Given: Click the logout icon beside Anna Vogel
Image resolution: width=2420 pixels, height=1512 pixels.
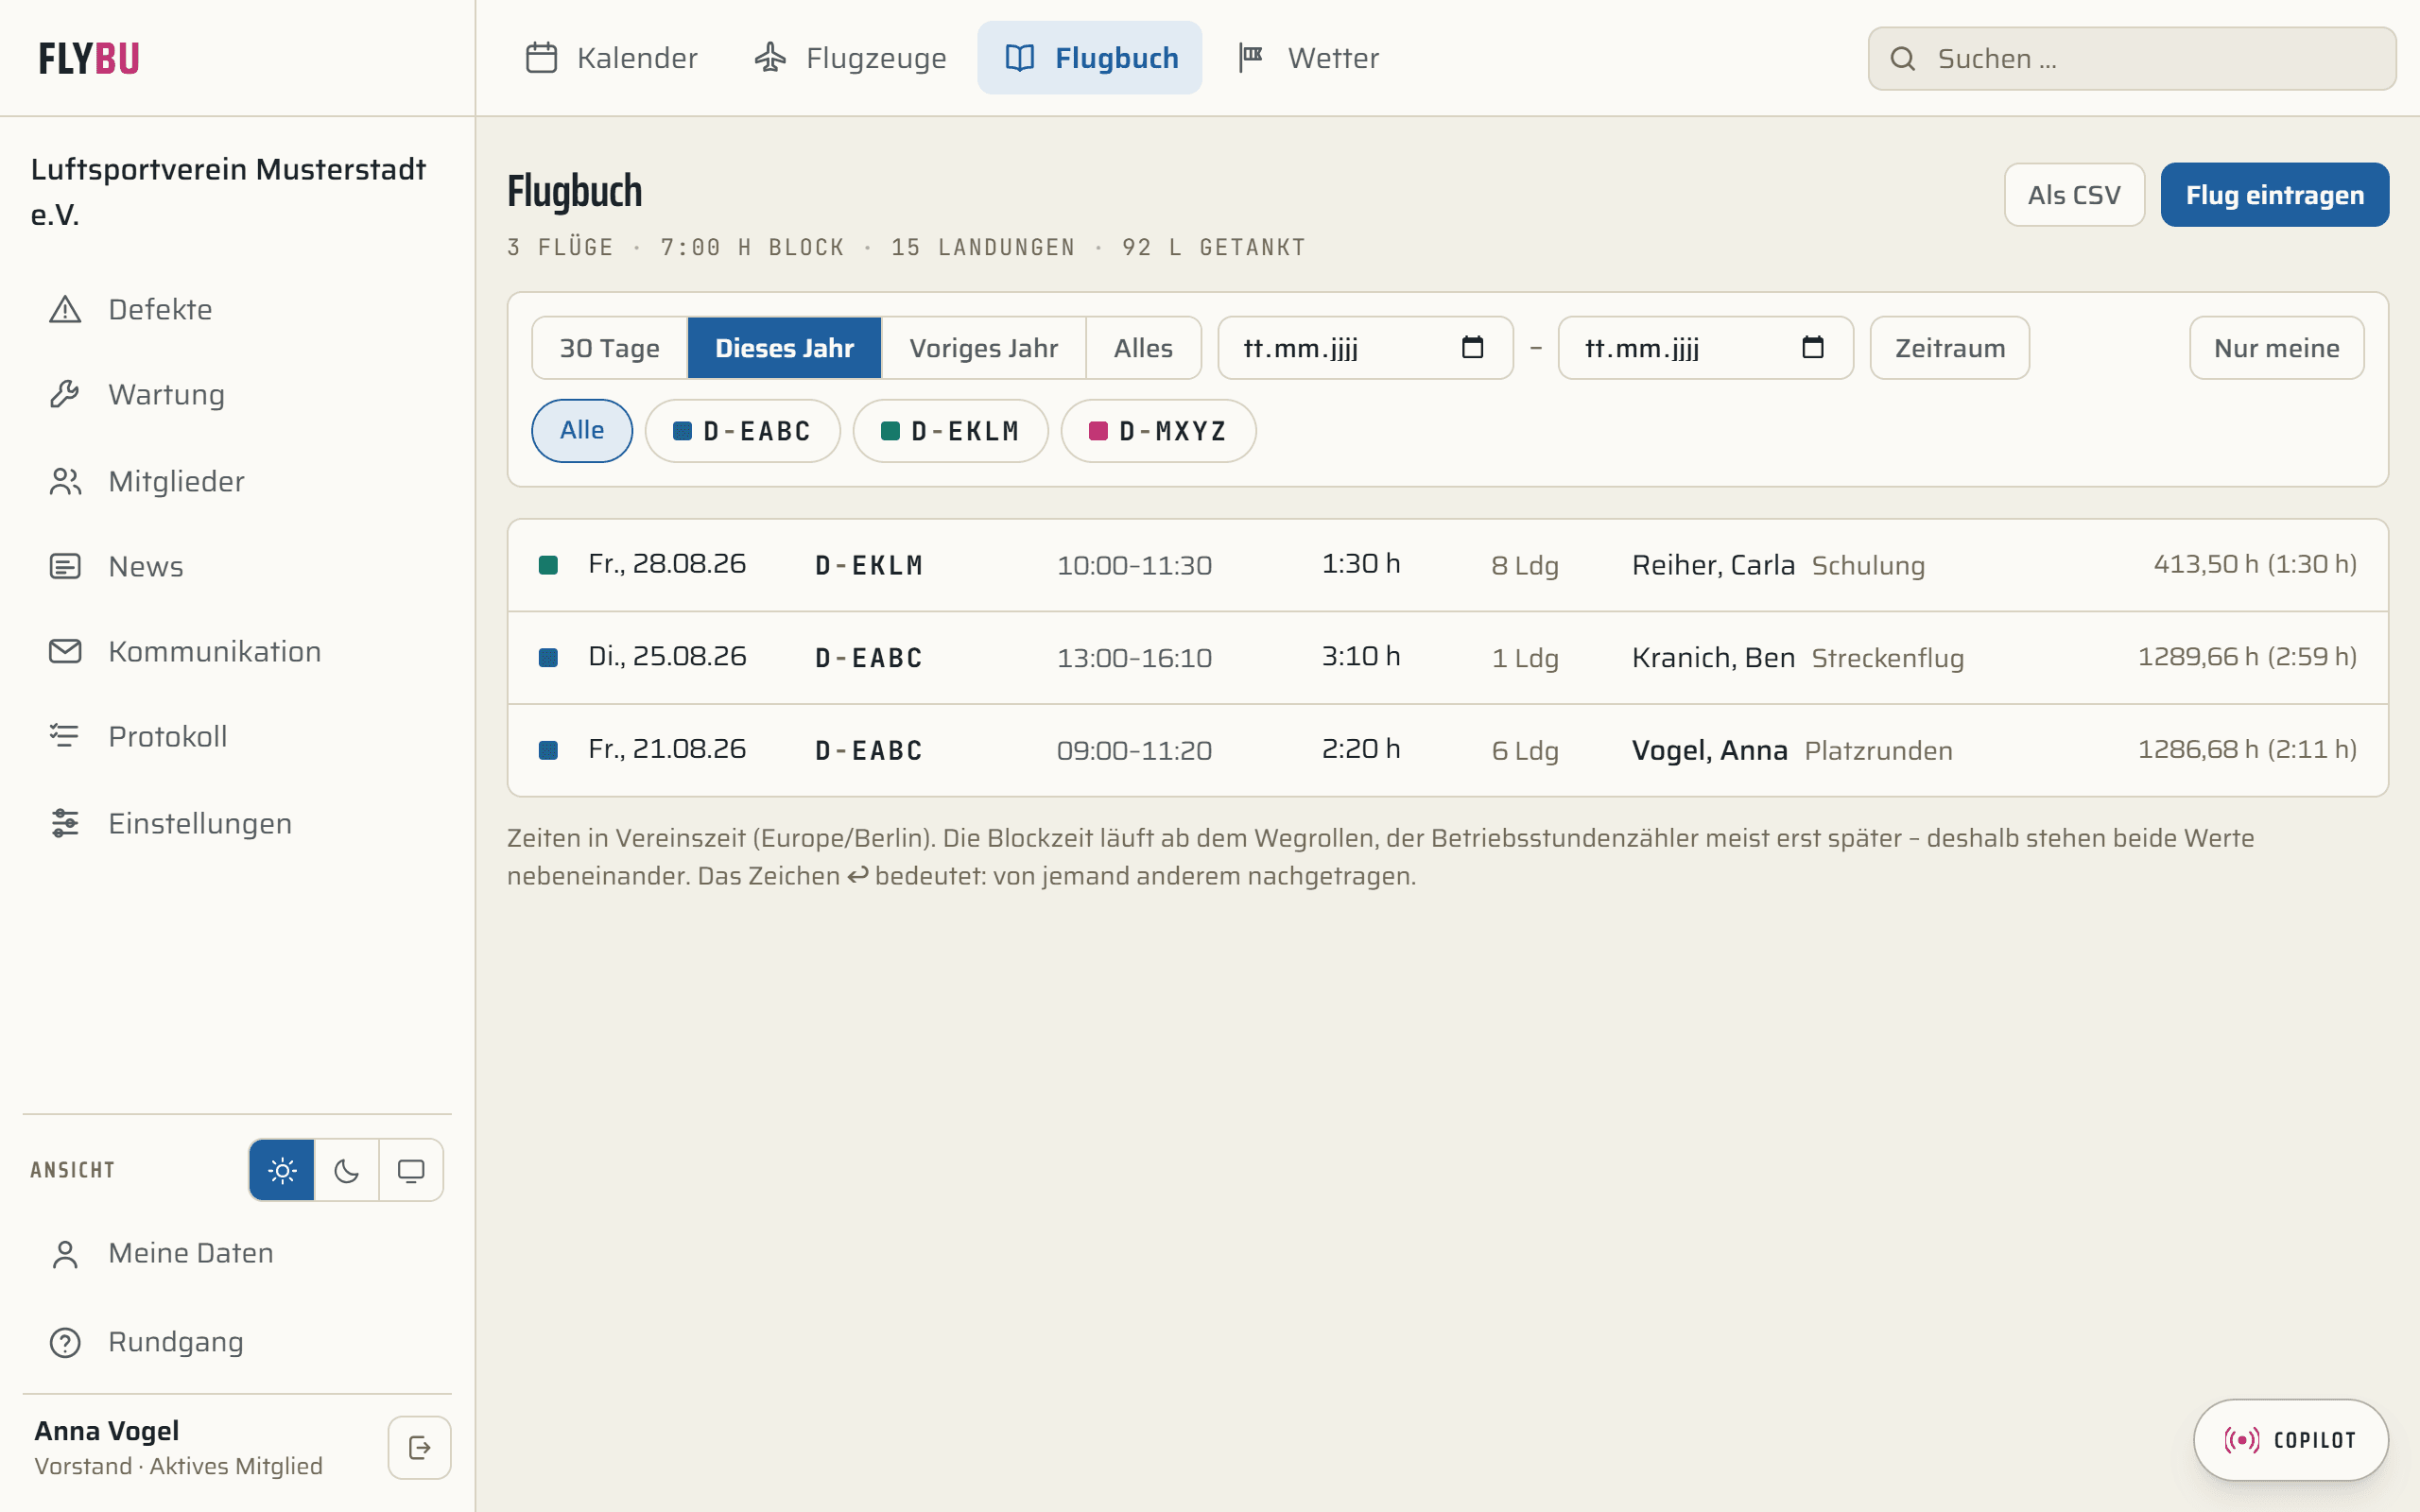Looking at the screenshot, I should [419, 1447].
